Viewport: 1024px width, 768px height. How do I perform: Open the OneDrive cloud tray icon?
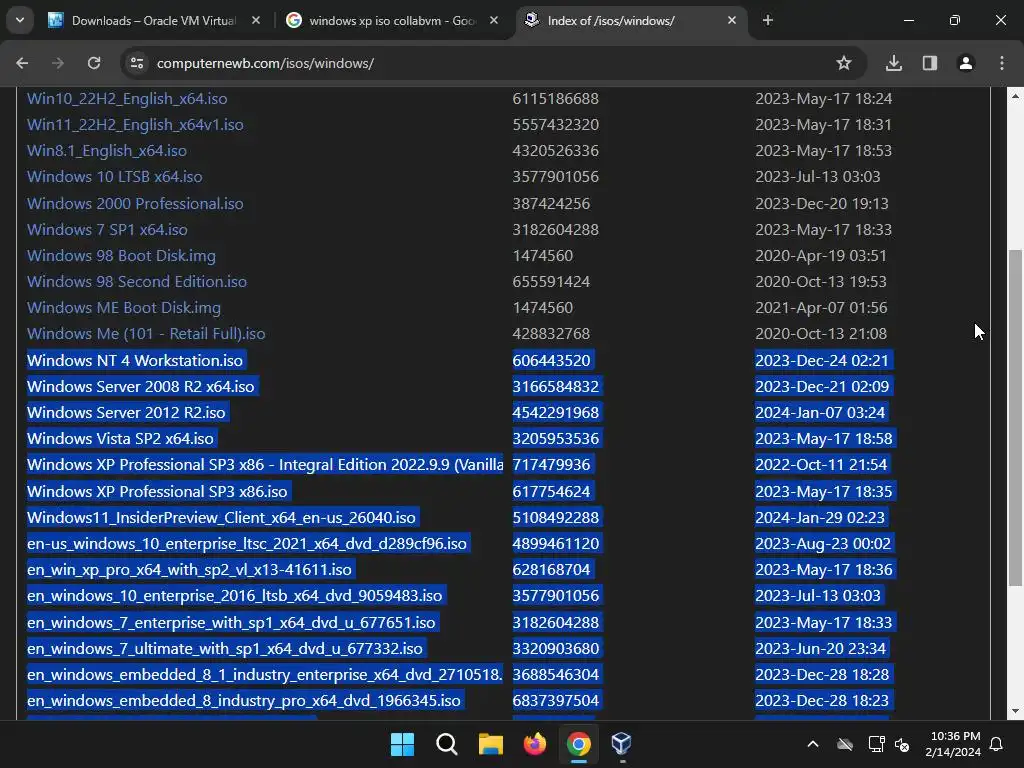click(845, 744)
